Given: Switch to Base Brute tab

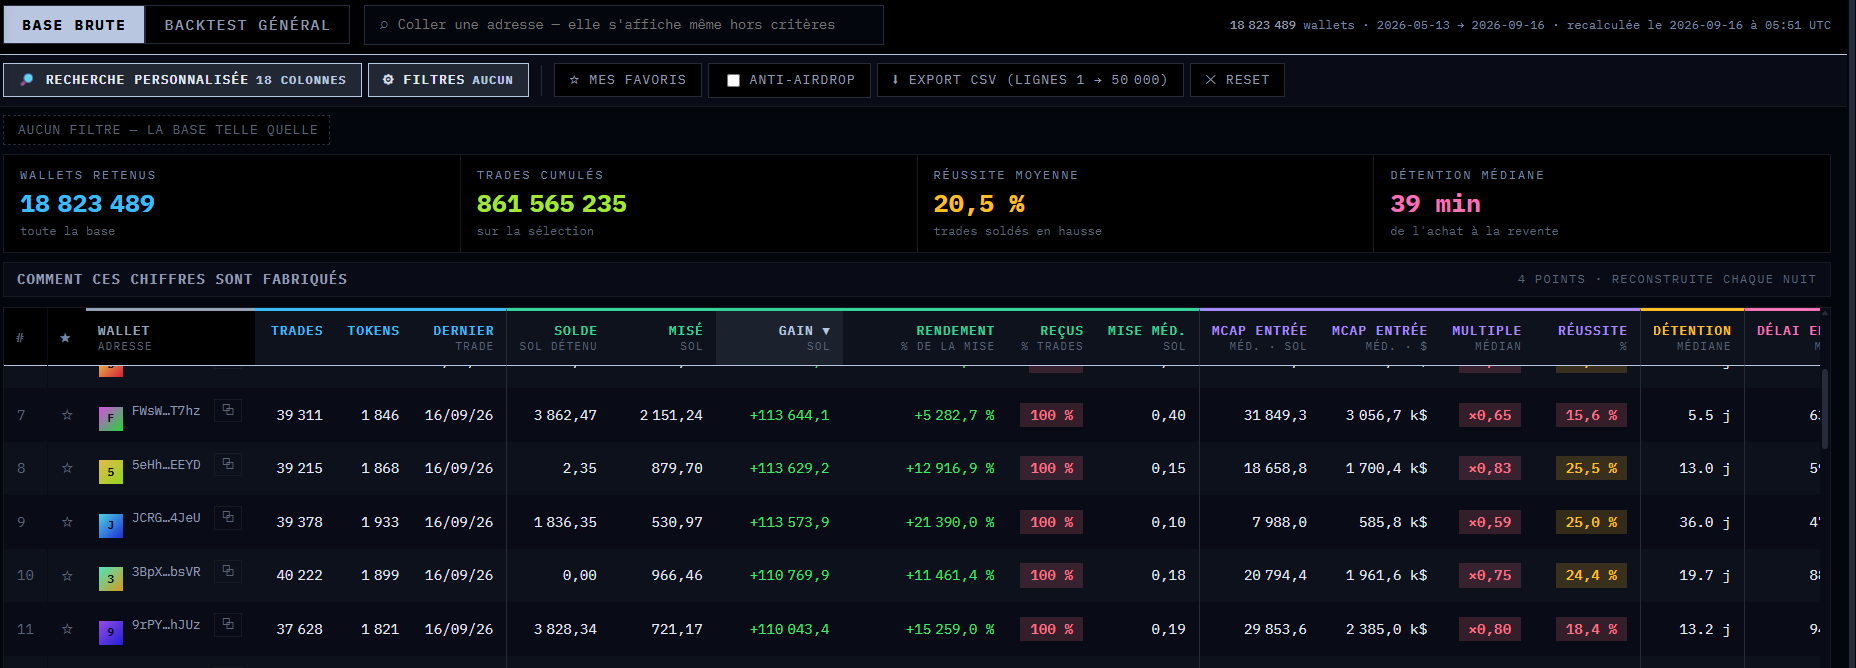Looking at the screenshot, I should click(x=74, y=25).
